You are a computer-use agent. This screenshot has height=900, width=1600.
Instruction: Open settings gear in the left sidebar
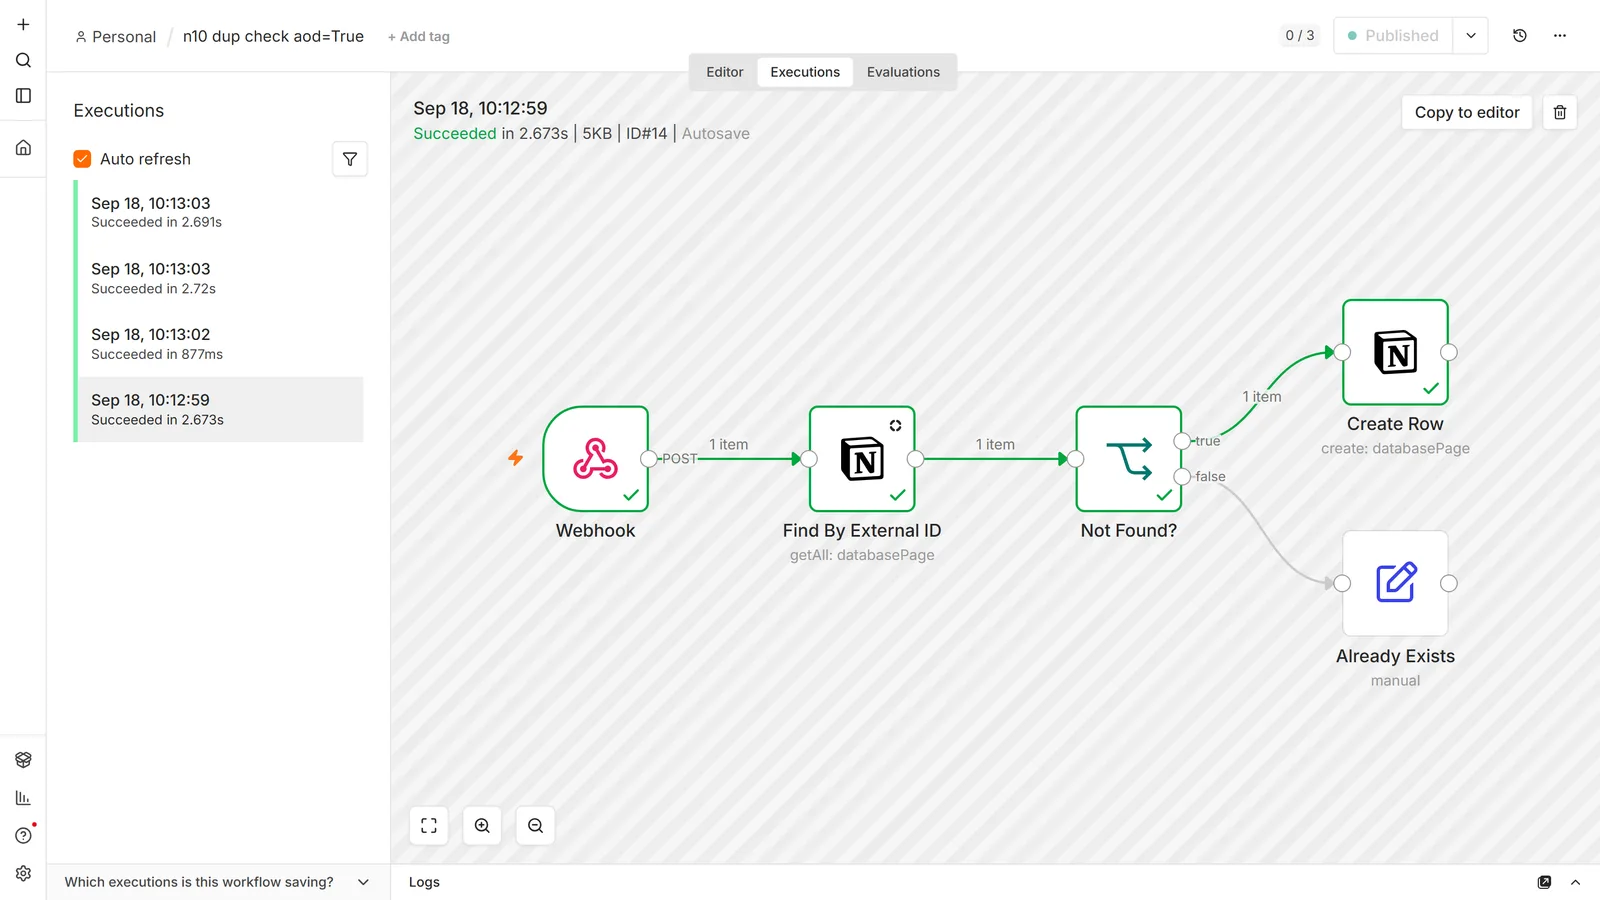tap(23, 873)
